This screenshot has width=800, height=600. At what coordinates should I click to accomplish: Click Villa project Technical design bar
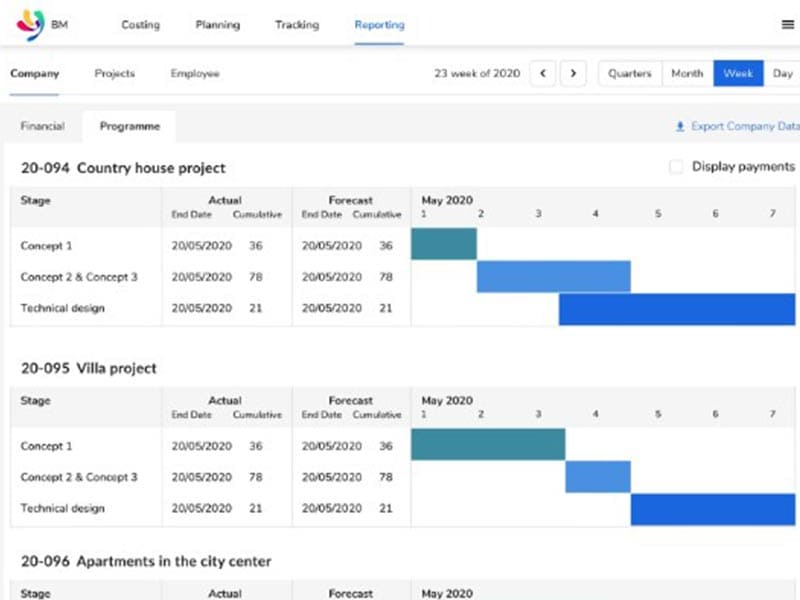712,509
